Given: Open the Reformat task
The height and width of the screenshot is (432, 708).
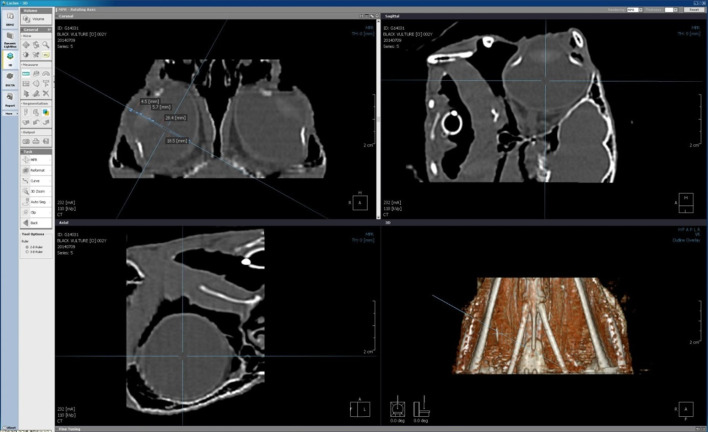Looking at the screenshot, I should point(36,170).
